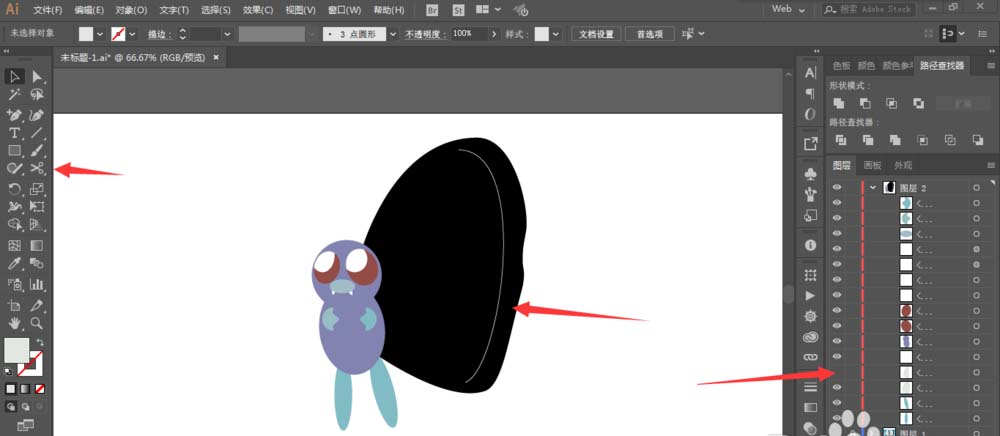Select the Pen tool
The height and width of the screenshot is (436, 1000).
coord(14,115)
